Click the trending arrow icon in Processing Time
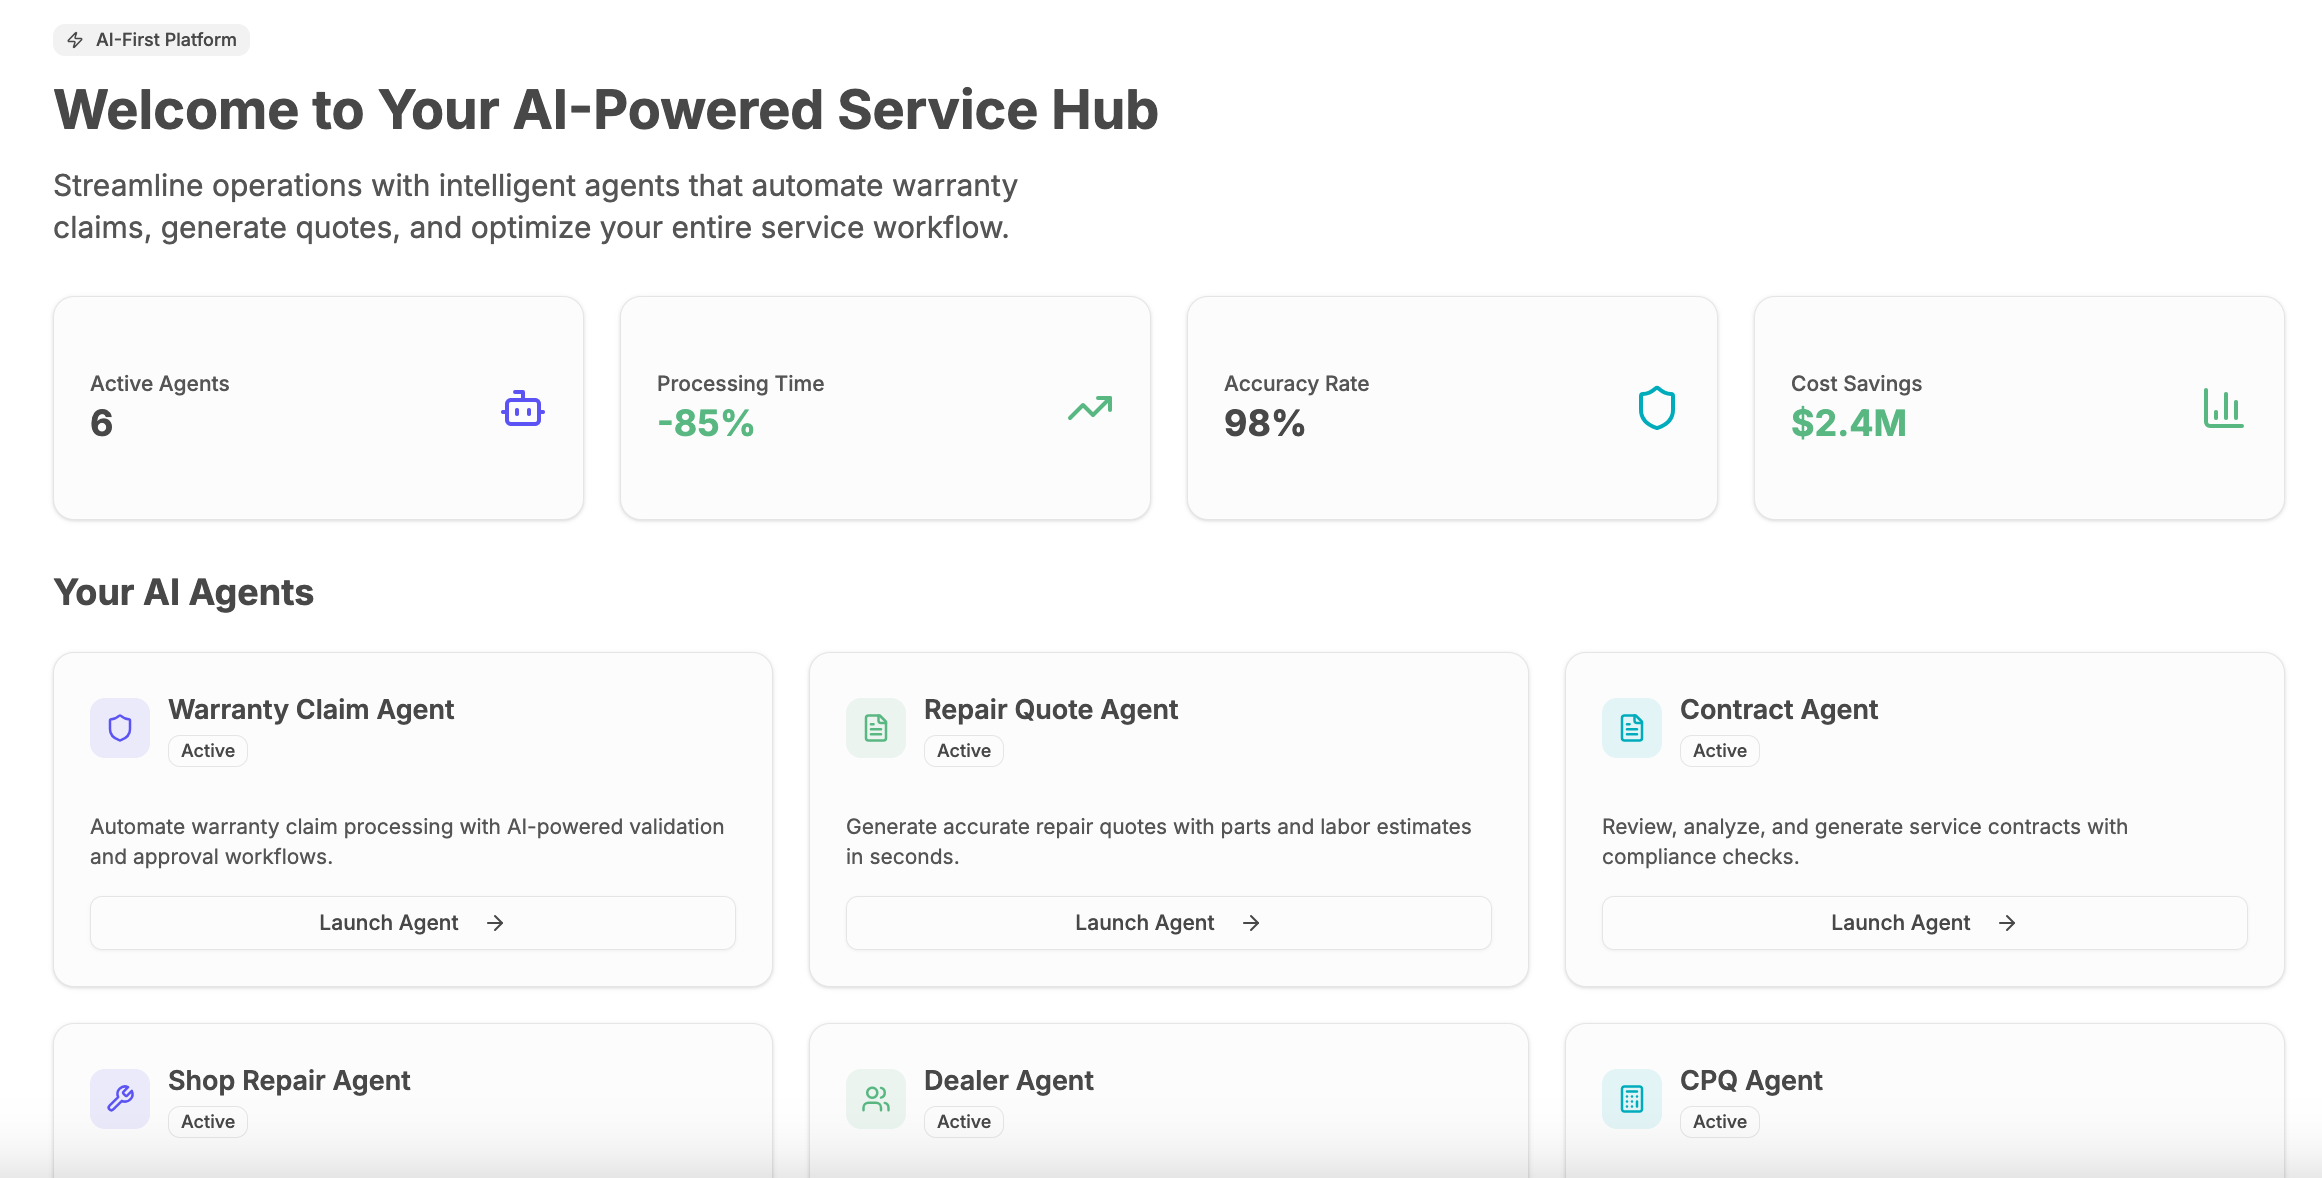The height and width of the screenshot is (1178, 2322). pos(1090,408)
